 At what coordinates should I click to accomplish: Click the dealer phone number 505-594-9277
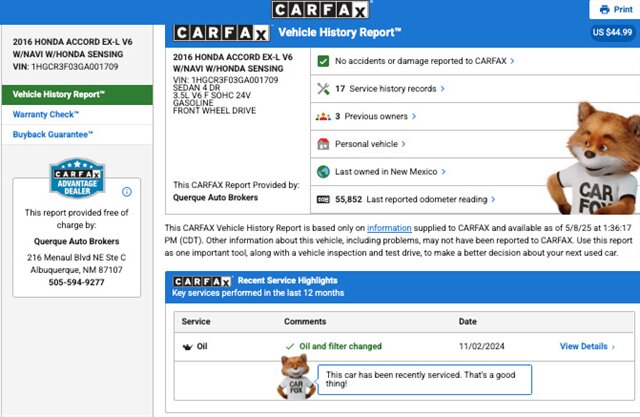[x=76, y=282]
